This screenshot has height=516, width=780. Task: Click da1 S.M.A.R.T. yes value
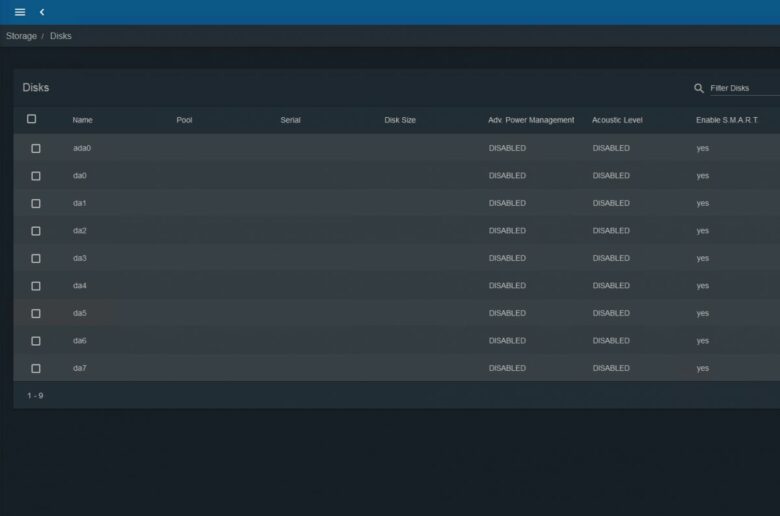tap(703, 203)
